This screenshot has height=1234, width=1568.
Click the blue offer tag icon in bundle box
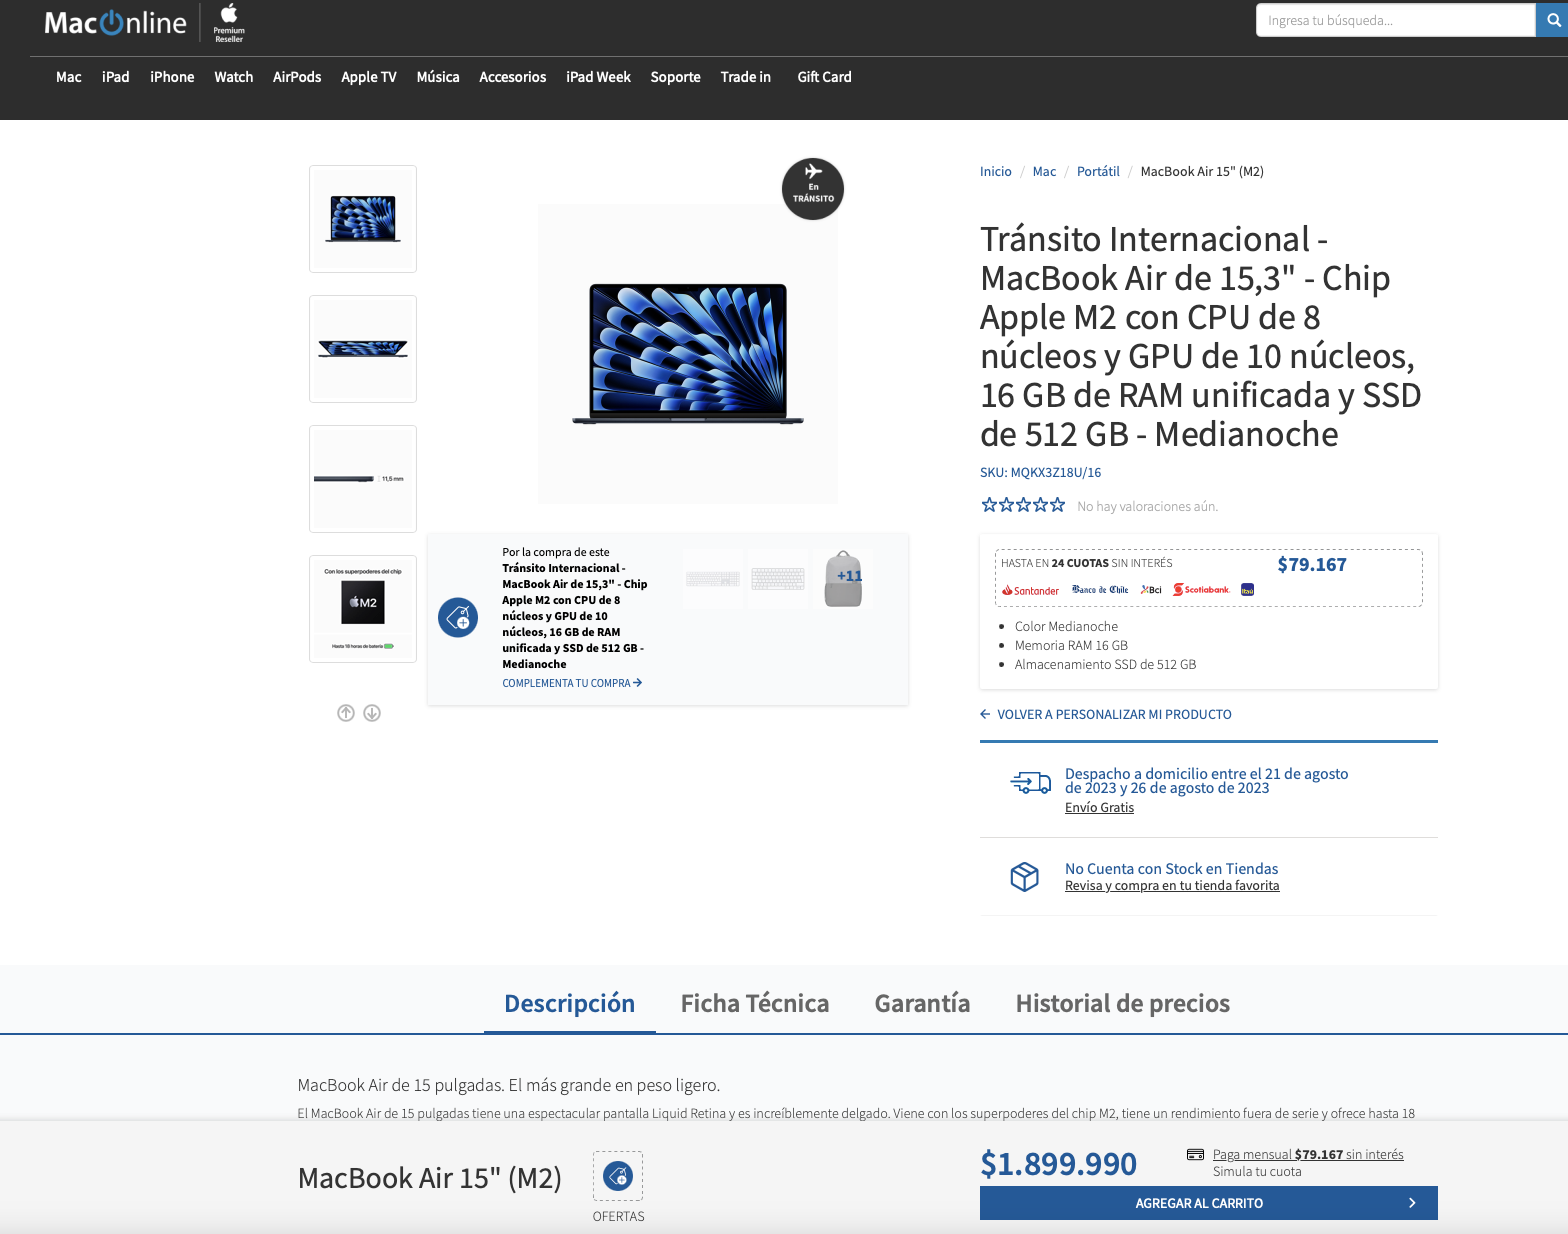click(458, 618)
